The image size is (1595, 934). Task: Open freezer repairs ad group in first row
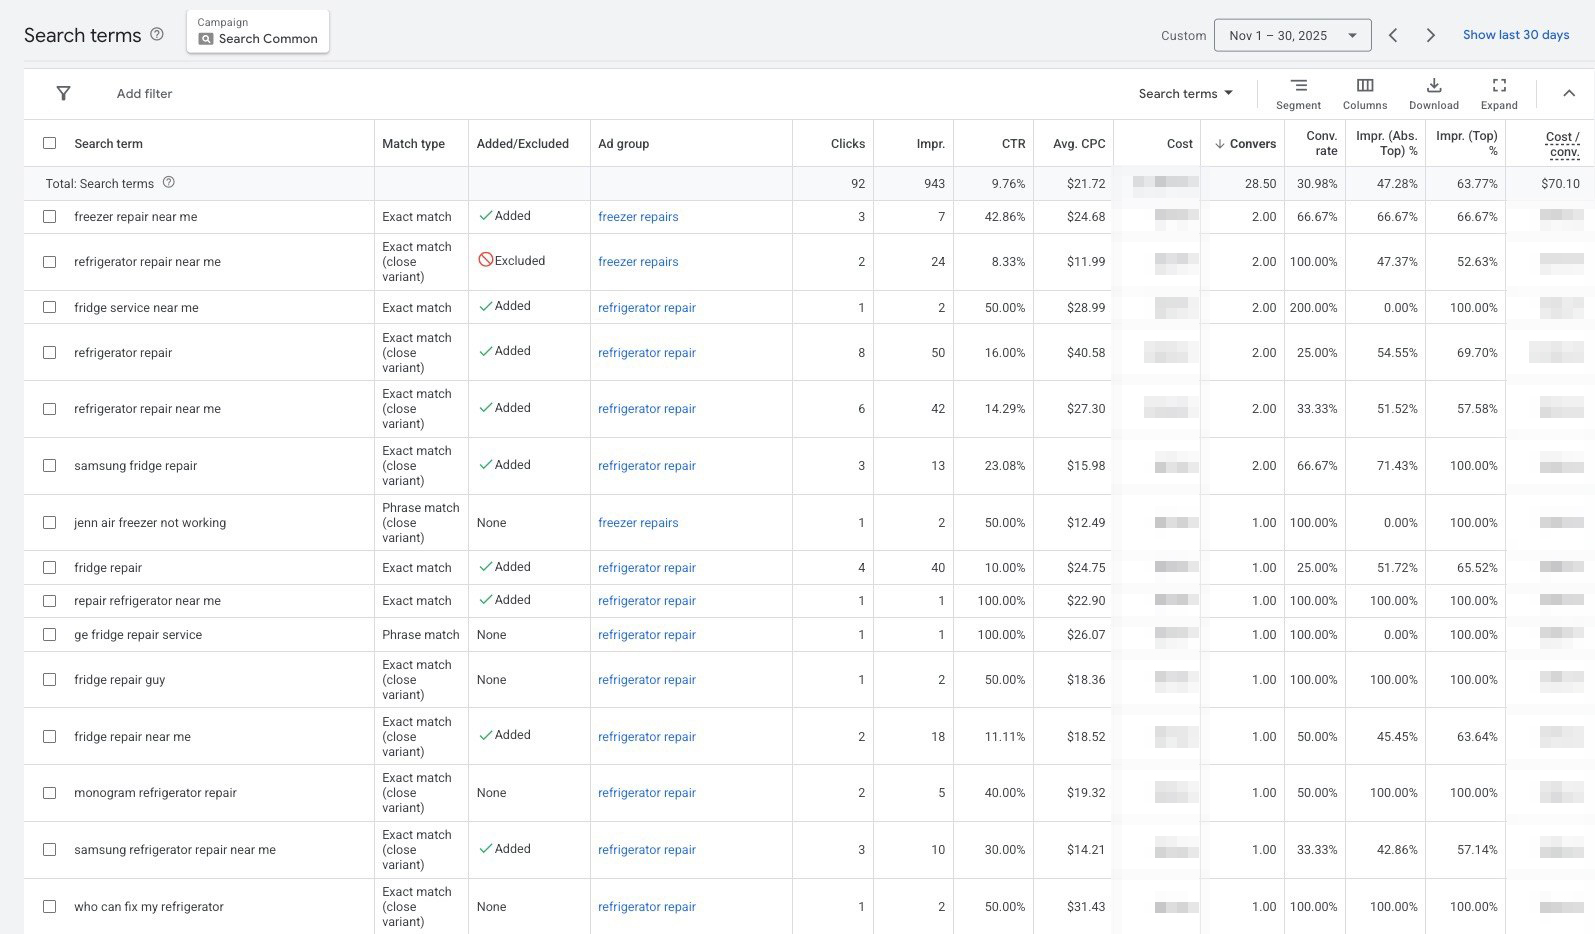tap(638, 217)
